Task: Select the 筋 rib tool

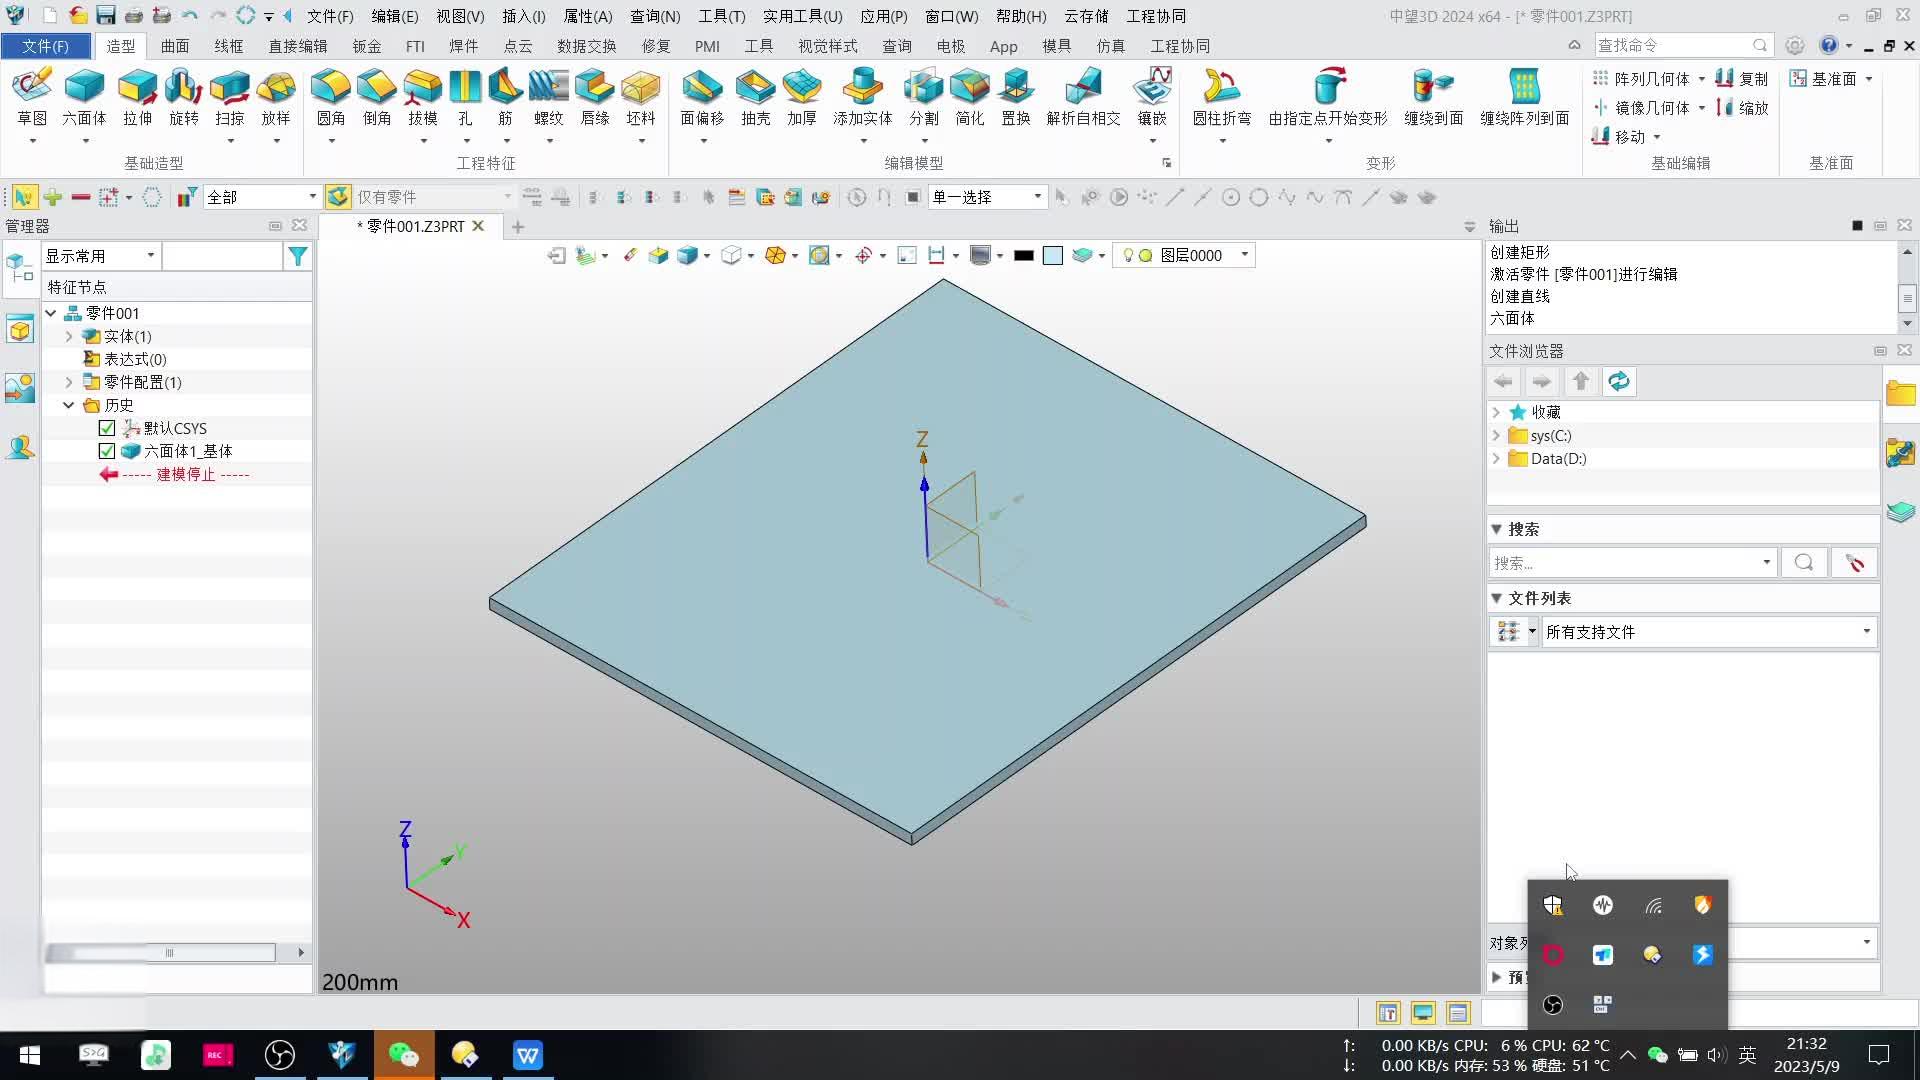Action: point(505,98)
